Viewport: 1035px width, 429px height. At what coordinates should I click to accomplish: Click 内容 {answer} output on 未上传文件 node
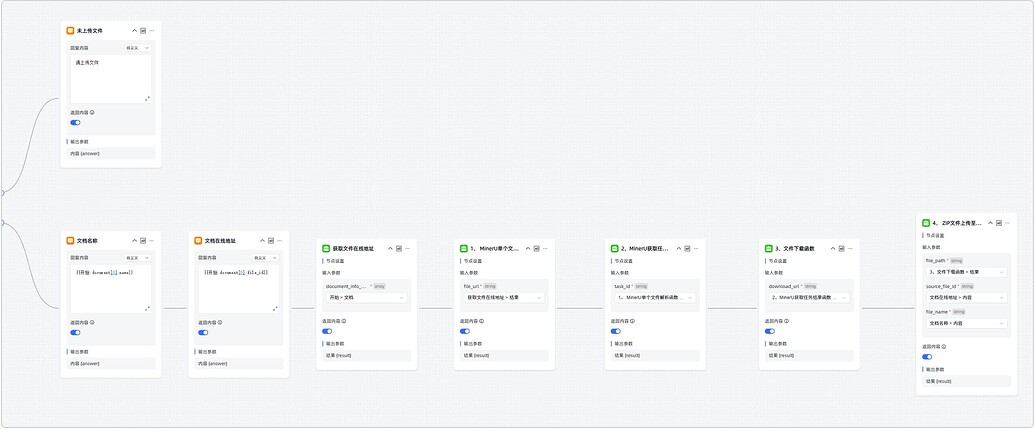[111, 153]
